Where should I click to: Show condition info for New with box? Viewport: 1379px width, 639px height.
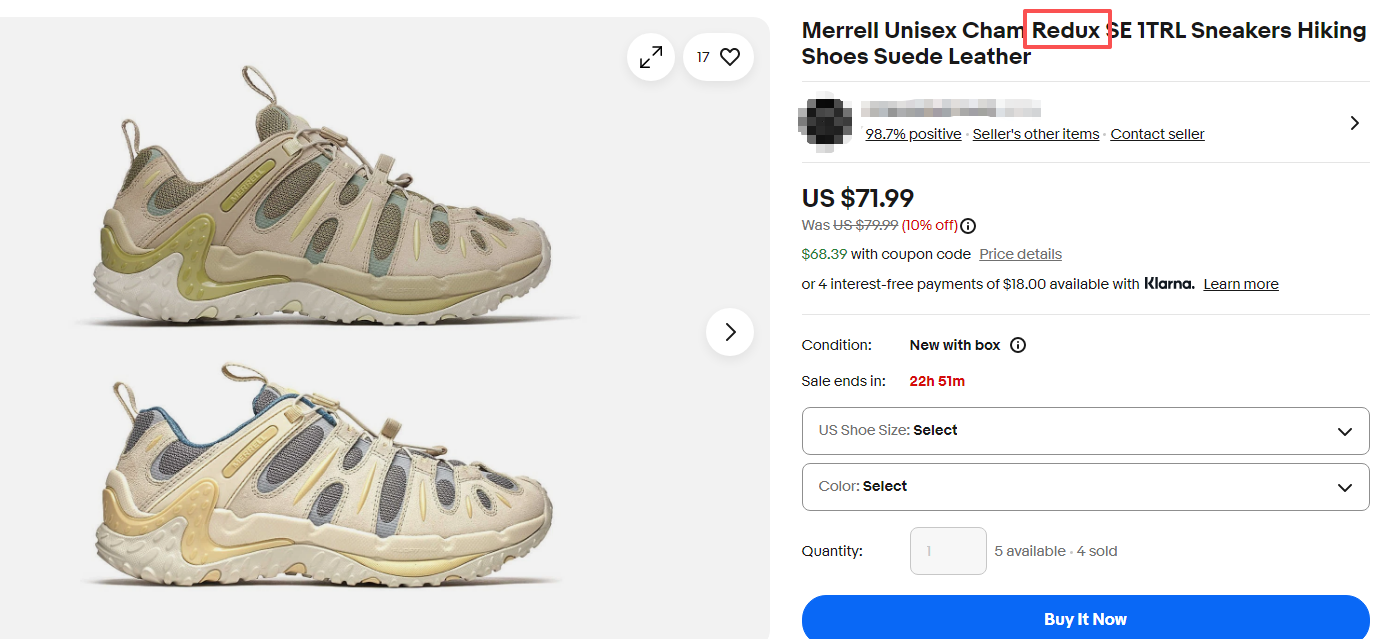[x=1018, y=345]
